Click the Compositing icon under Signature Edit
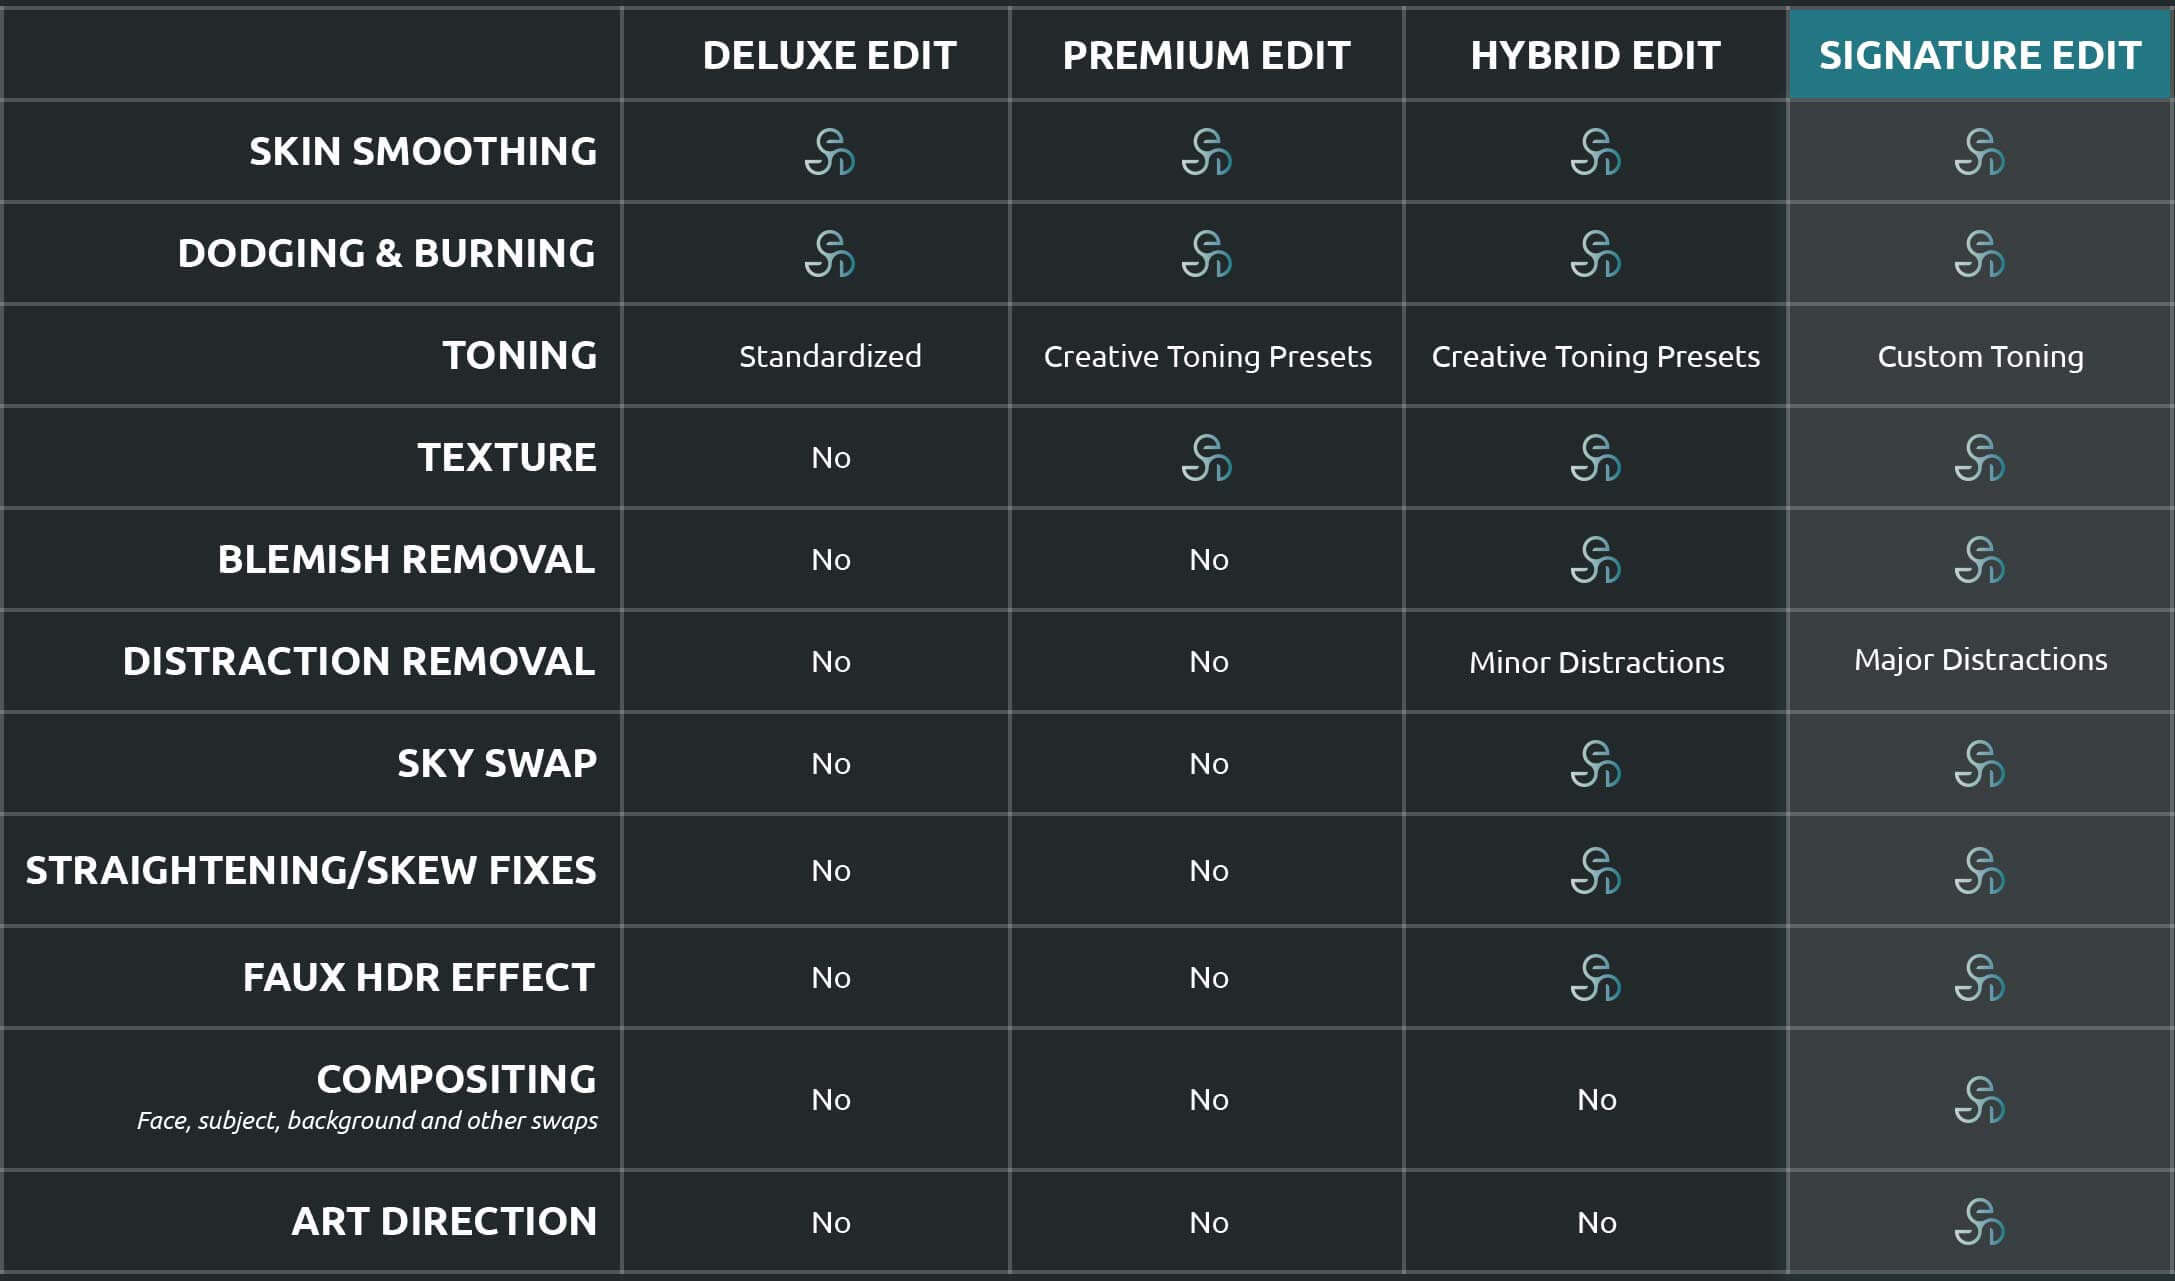The width and height of the screenshot is (2175, 1281). (1980, 1100)
